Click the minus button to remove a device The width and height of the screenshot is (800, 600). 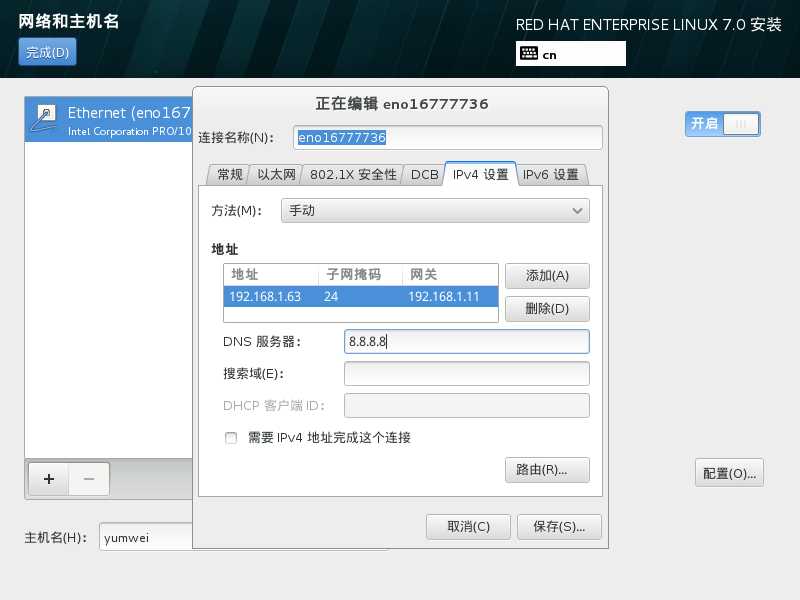[89, 479]
